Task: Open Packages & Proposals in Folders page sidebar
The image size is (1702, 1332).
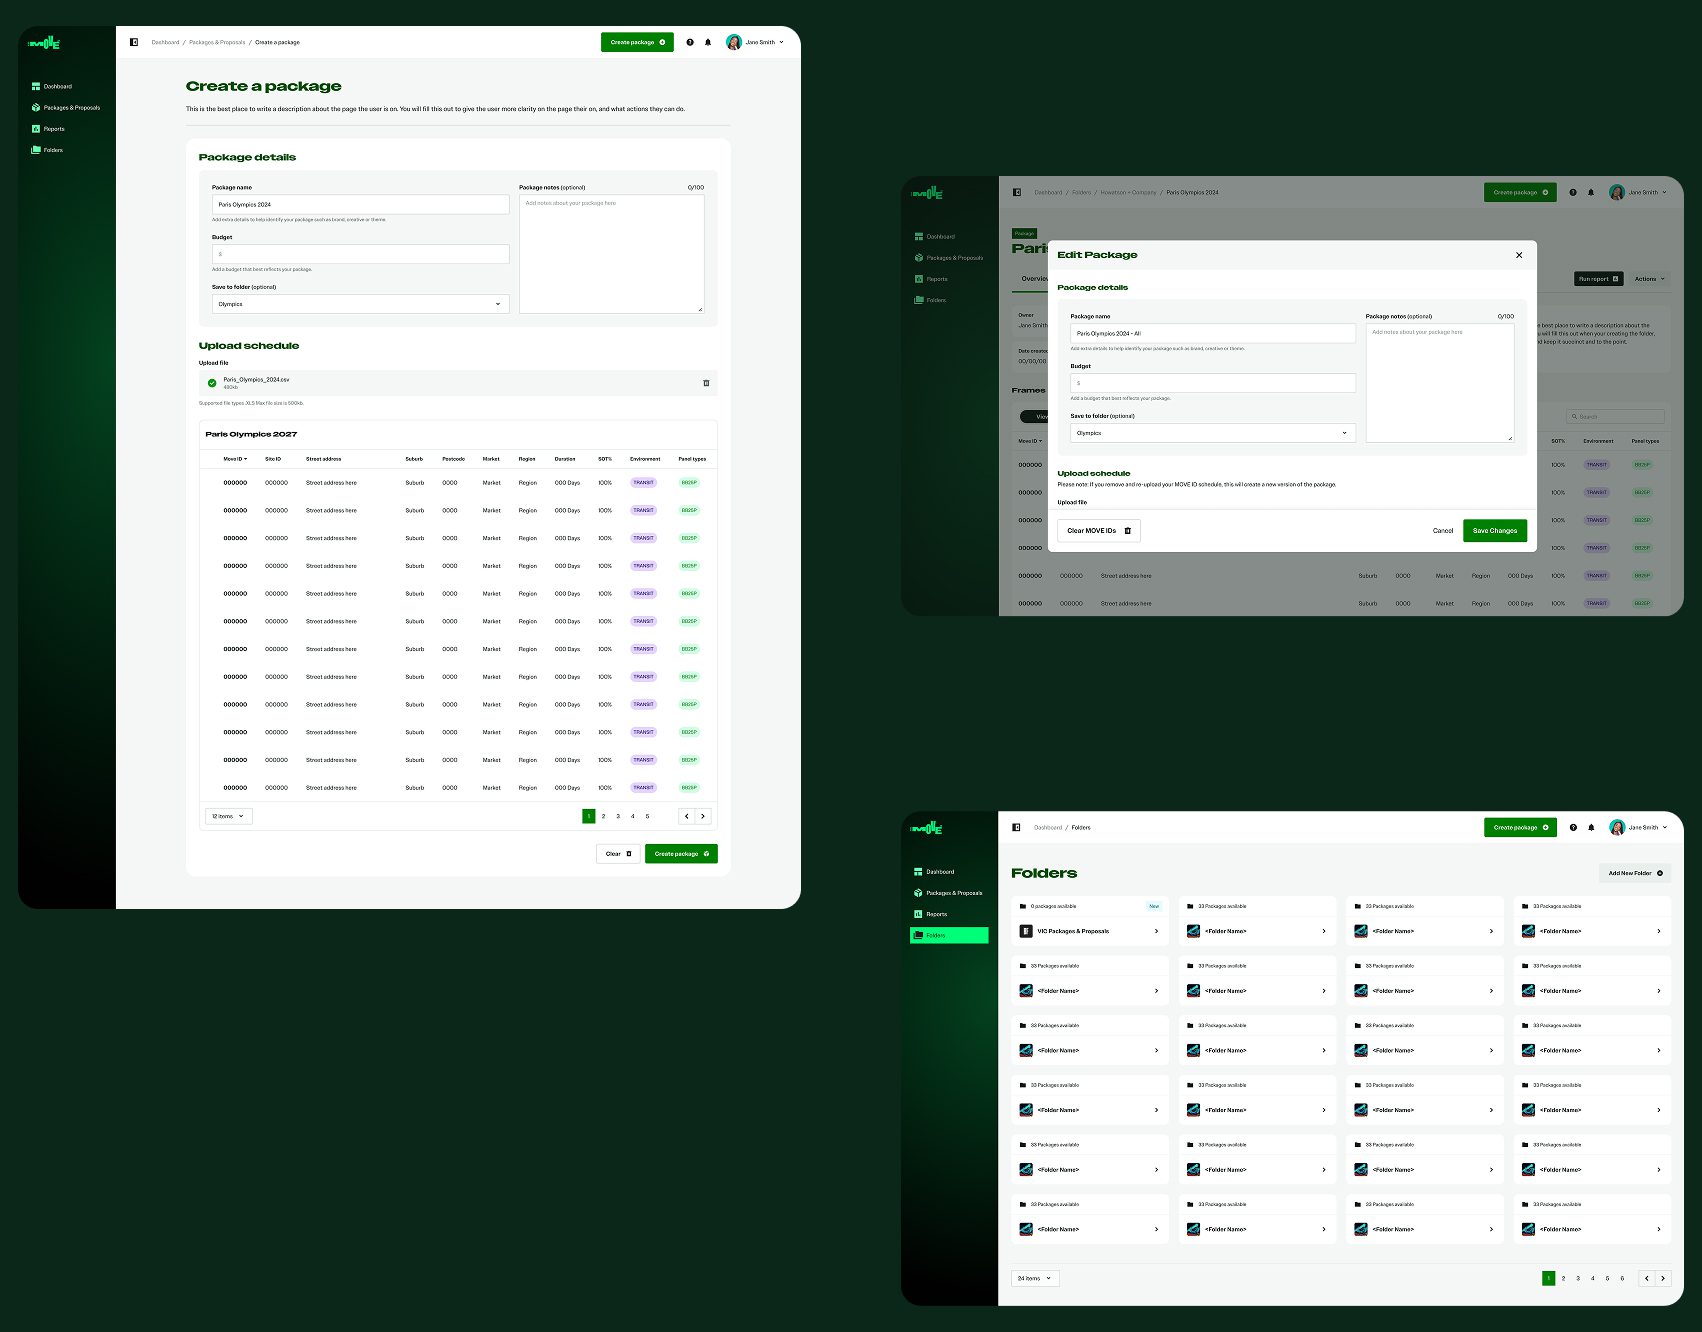Action: click(x=953, y=893)
